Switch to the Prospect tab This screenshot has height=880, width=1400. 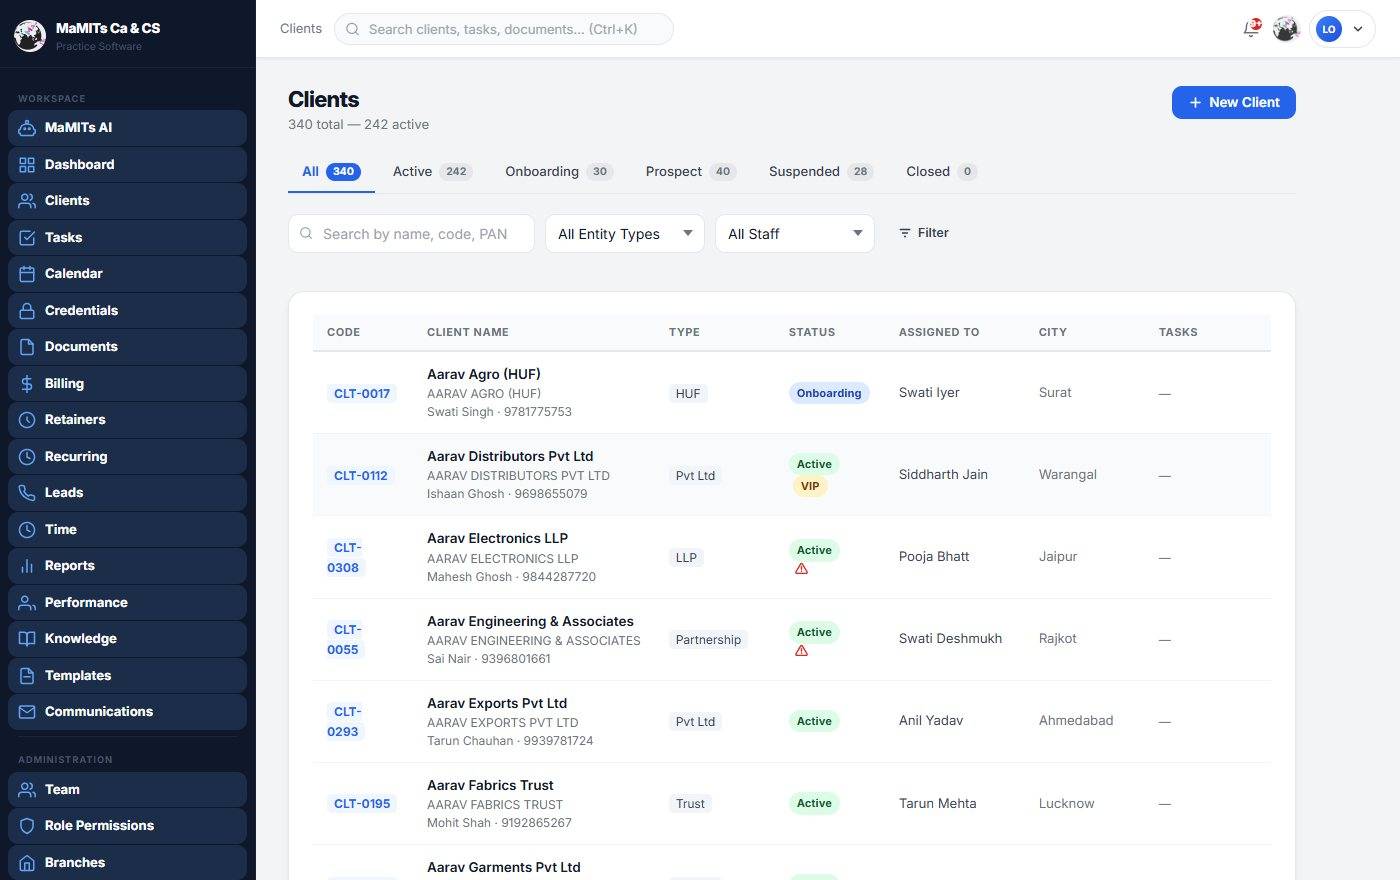(x=691, y=172)
